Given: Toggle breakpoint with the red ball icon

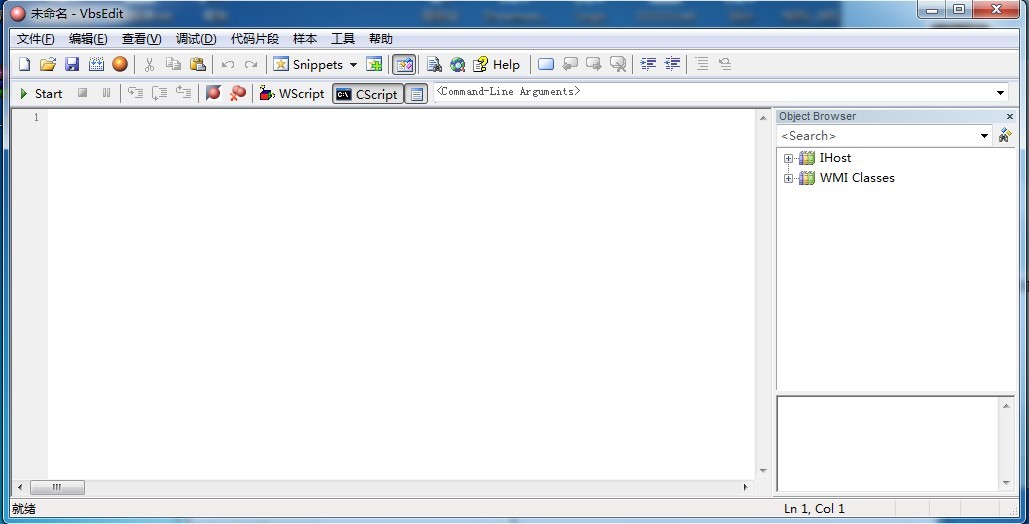Looking at the screenshot, I should (213, 93).
